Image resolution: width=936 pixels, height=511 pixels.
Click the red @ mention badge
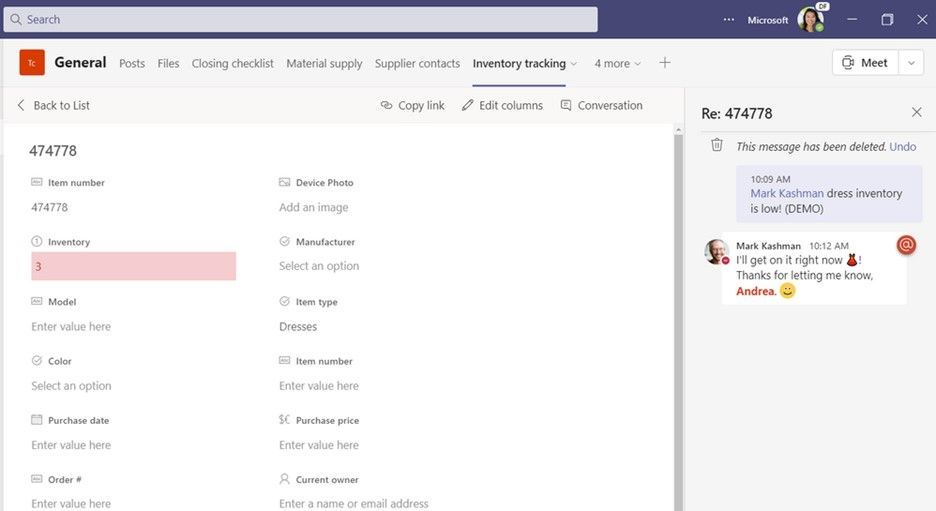[906, 245]
